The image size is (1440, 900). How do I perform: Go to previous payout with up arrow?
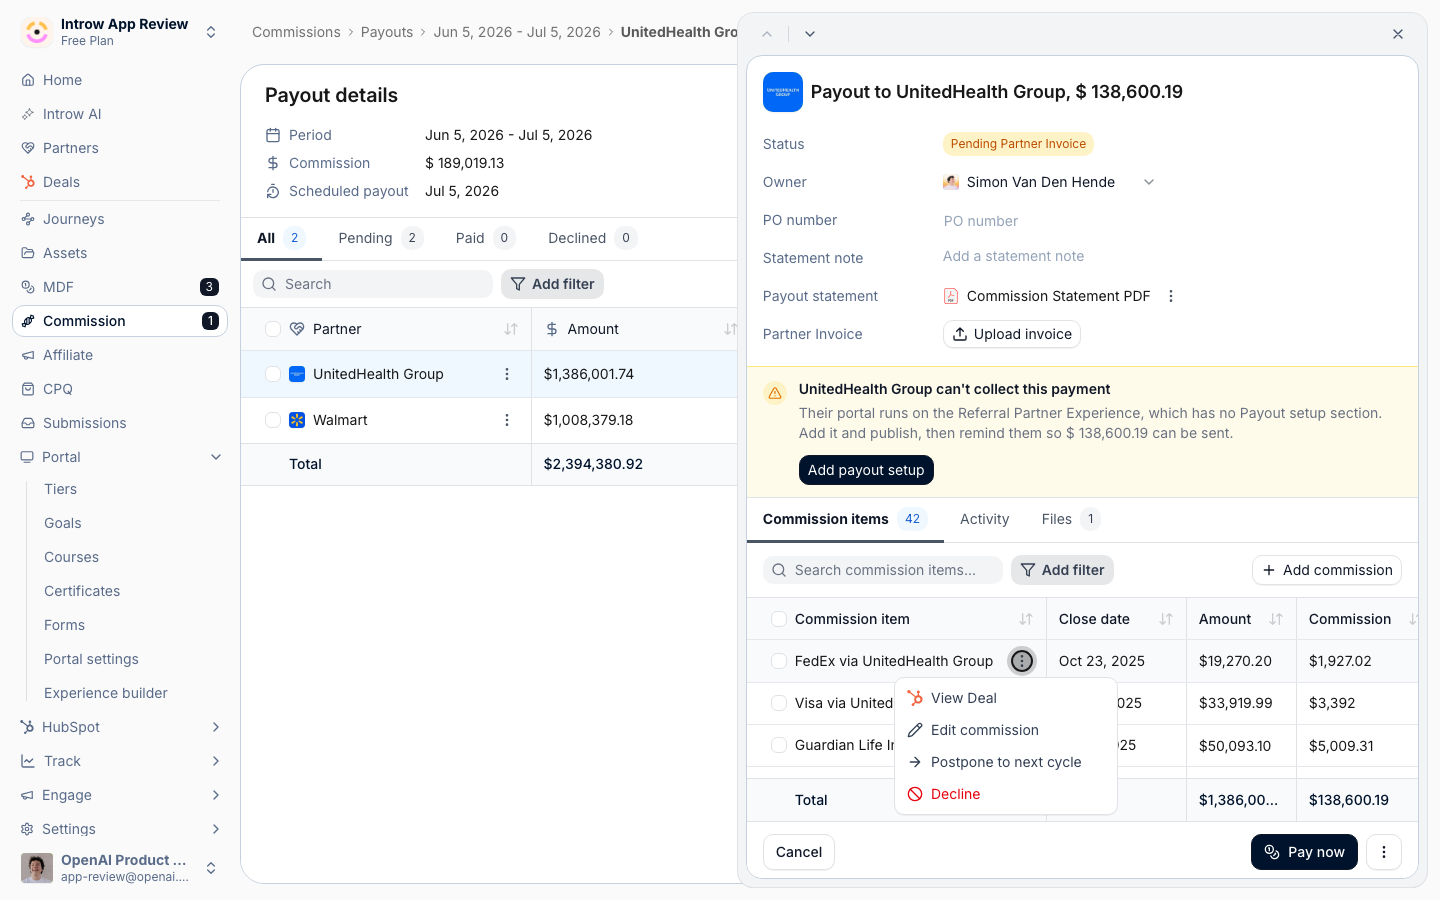point(767,34)
